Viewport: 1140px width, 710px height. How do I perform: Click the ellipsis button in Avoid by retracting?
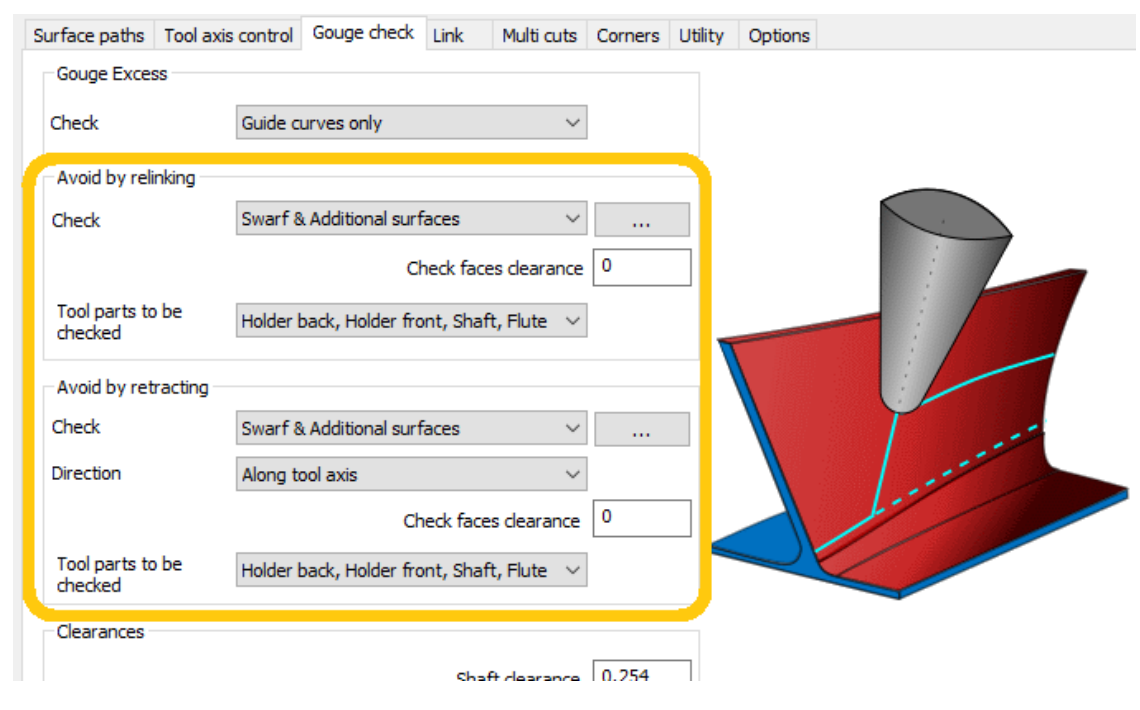642,429
